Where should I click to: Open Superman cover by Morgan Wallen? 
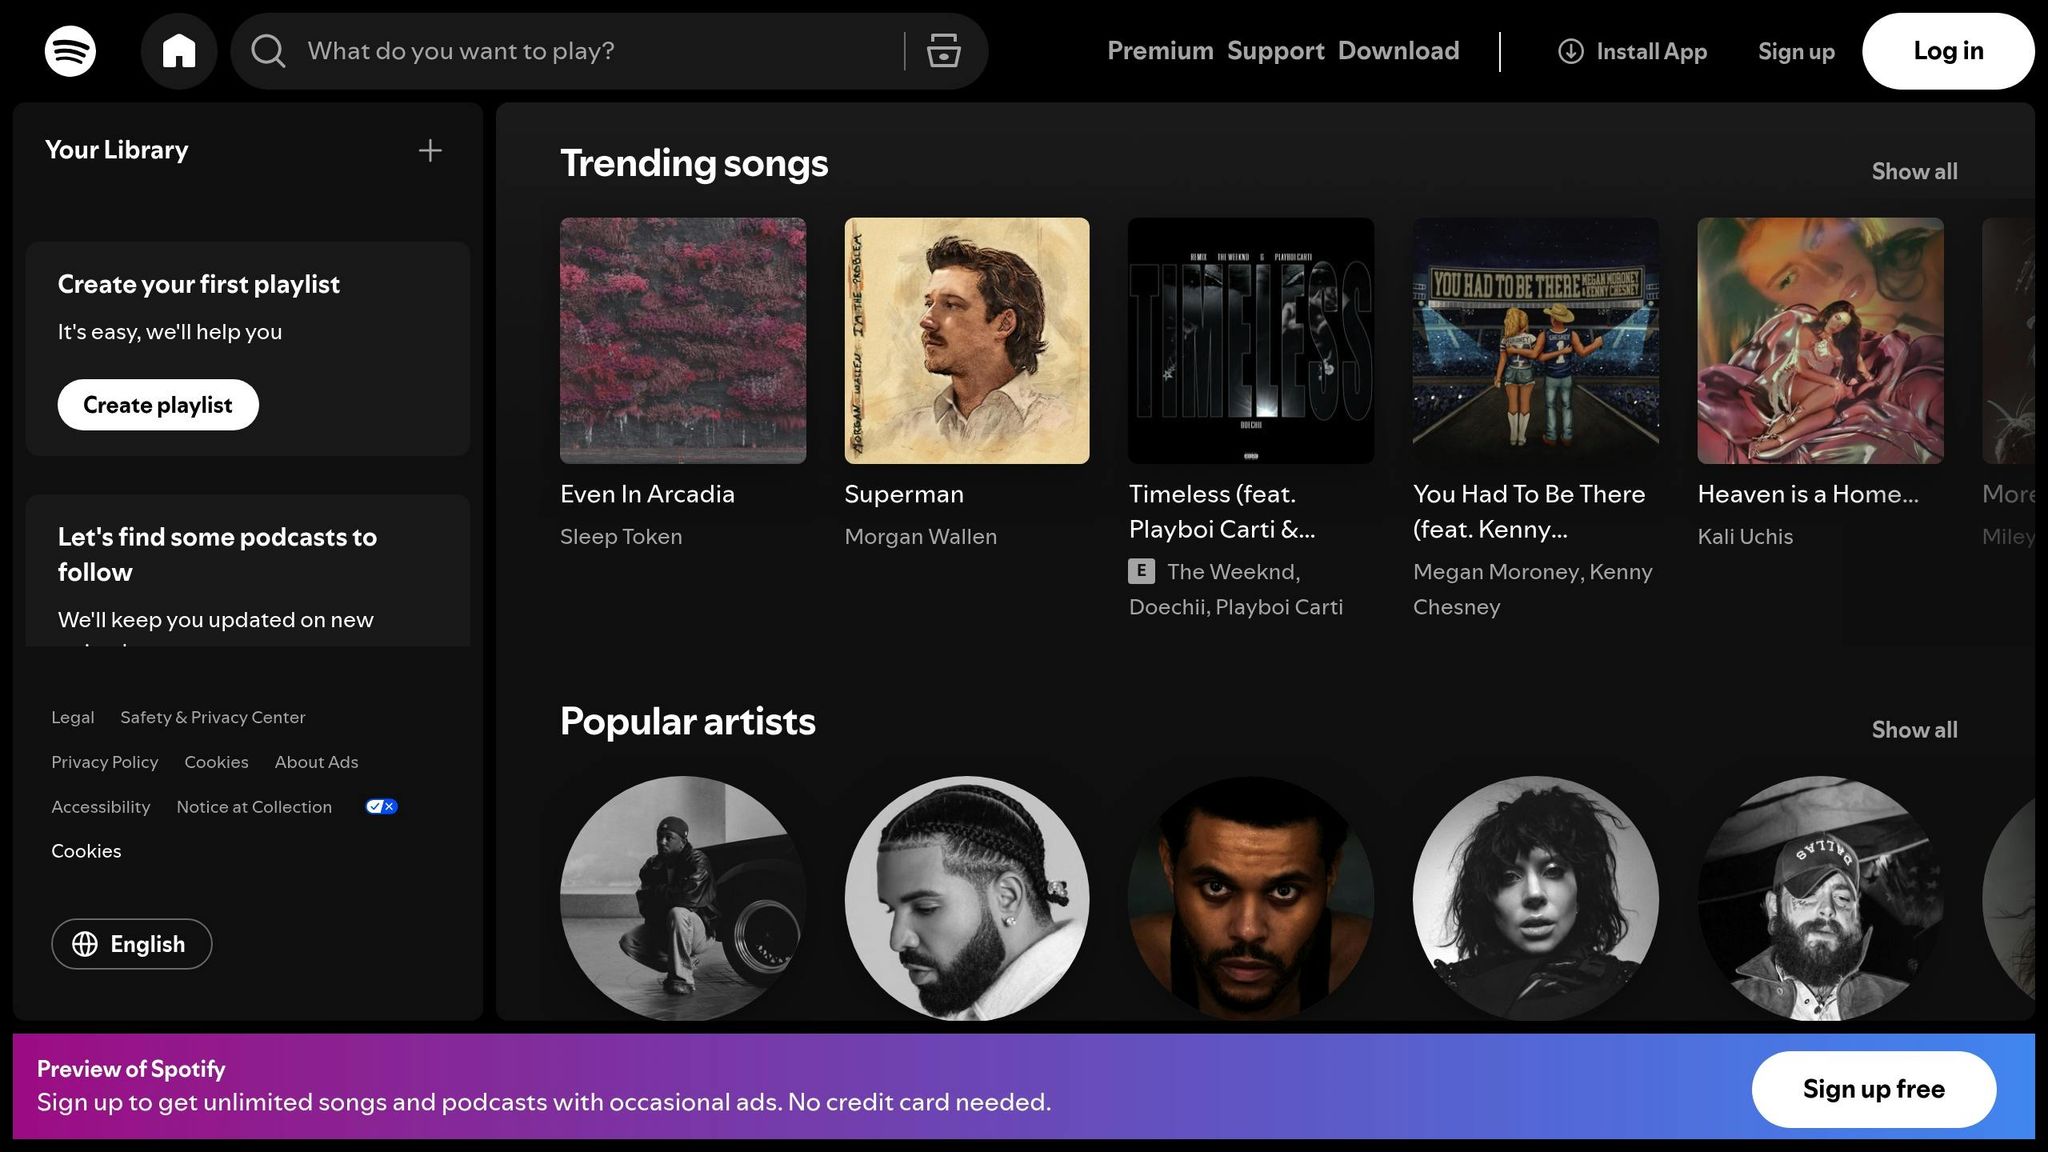click(967, 340)
